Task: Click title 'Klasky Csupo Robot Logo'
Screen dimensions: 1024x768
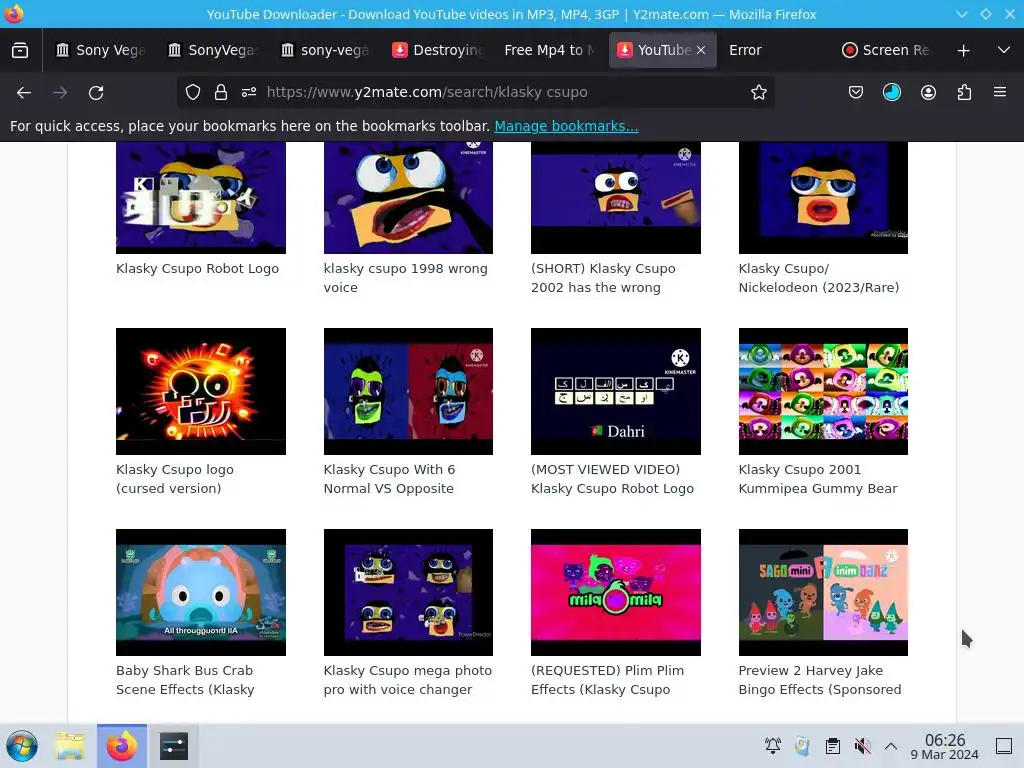Action: click(x=197, y=268)
